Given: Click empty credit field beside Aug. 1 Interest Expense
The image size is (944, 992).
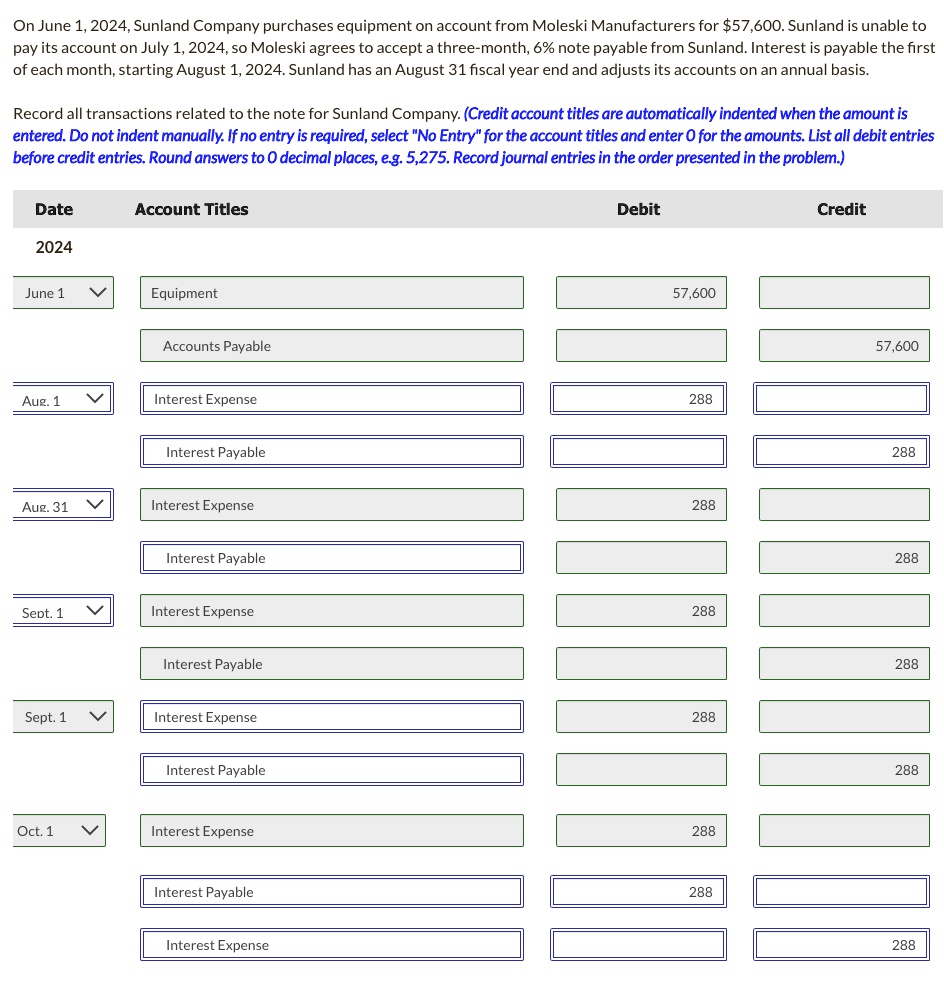Looking at the screenshot, I should pos(841,399).
